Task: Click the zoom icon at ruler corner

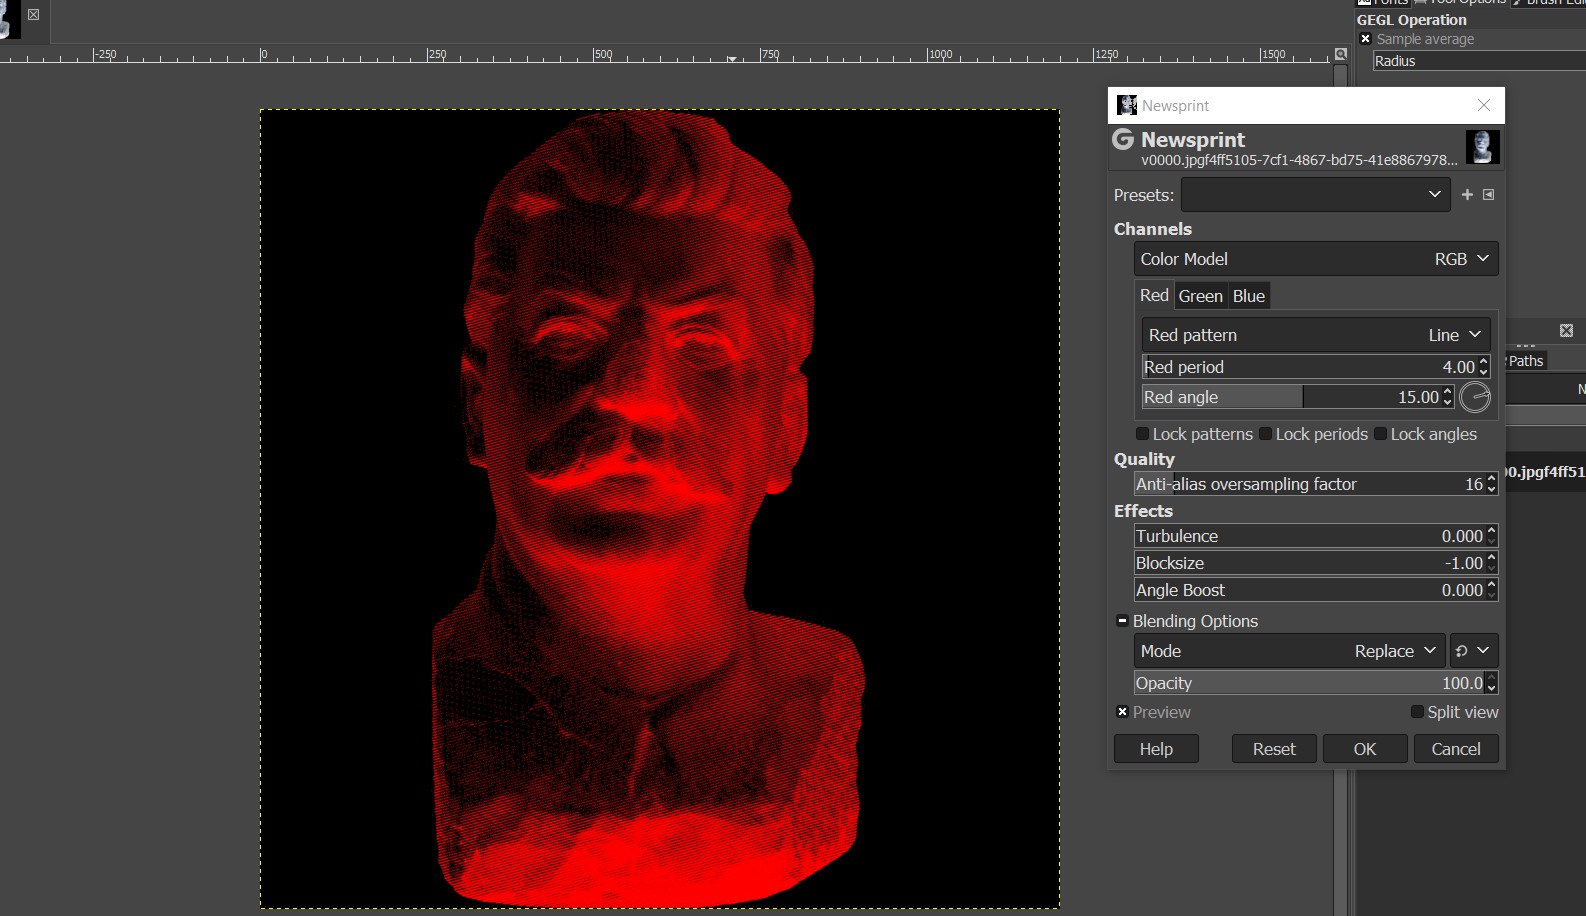Action: [x=1341, y=55]
